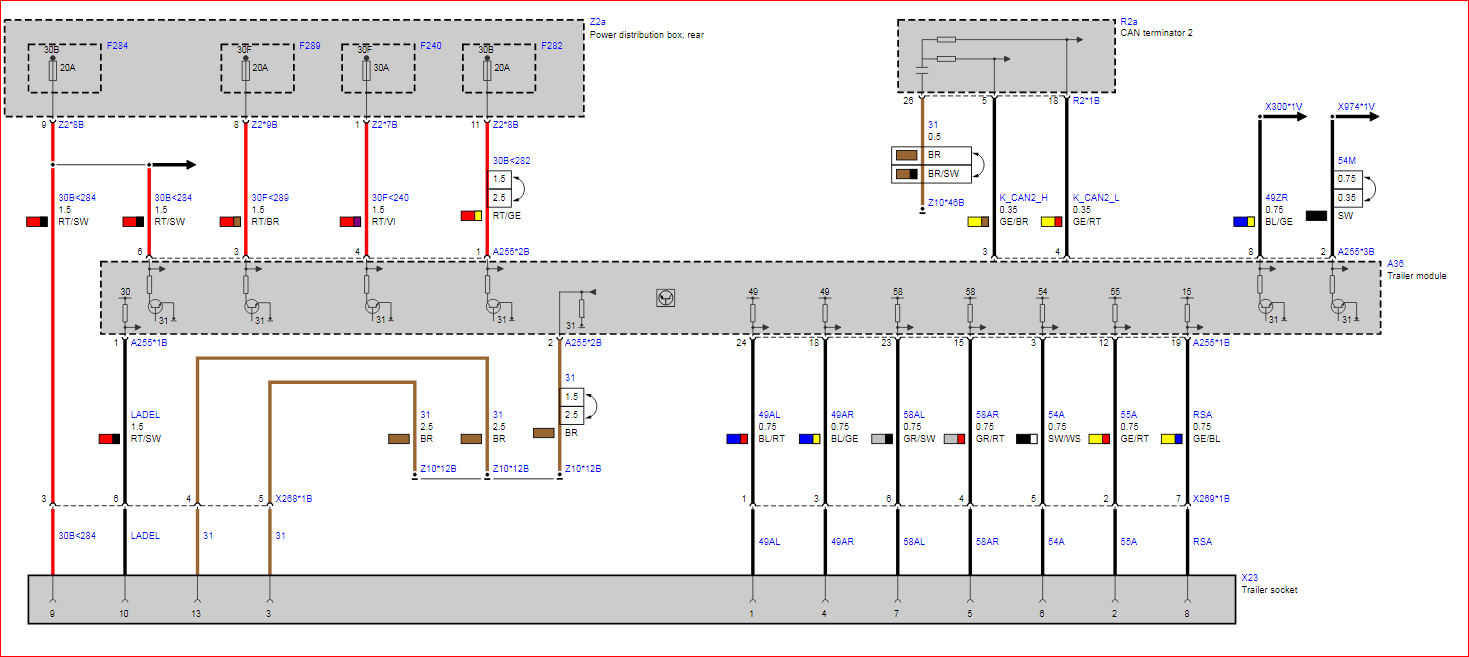The width and height of the screenshot is (1469, 657).
Task: Click the RT/VI red-violet color swatch
Action: (350, 221)
